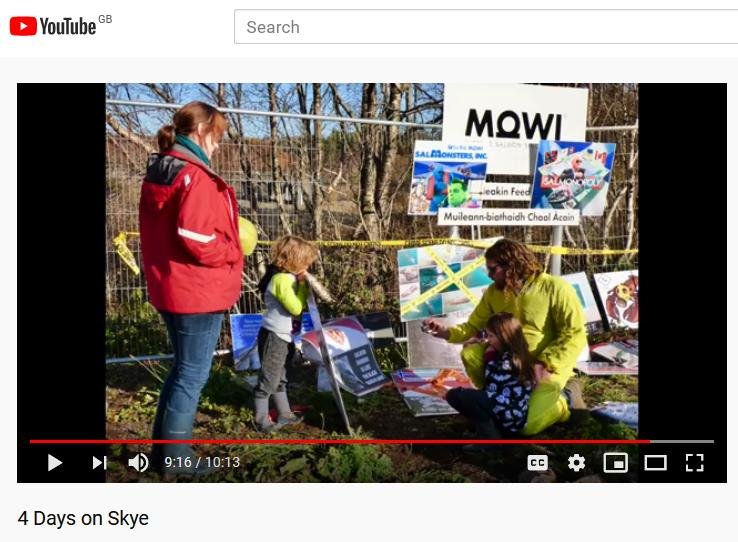Screen dimensions: 738x542
Task: Switch to the miniplayer
Action: [616, 463]
